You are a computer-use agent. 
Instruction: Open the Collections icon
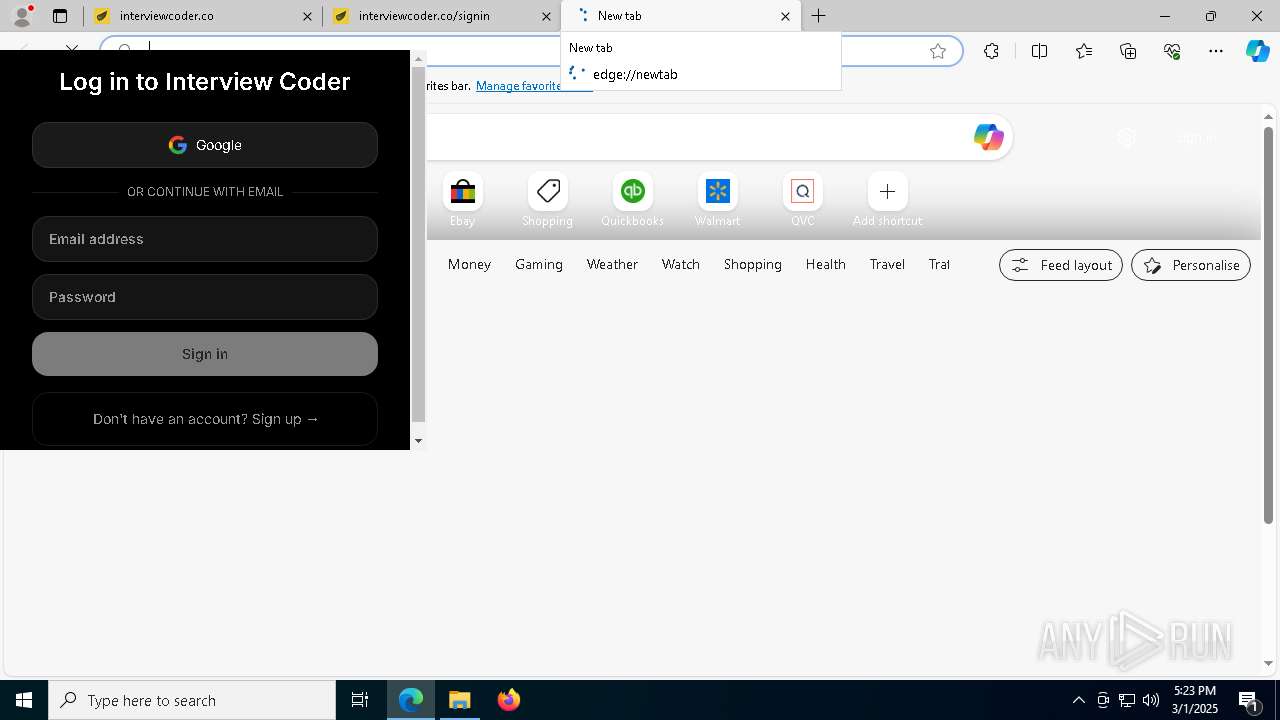[x=1128, y=51]
